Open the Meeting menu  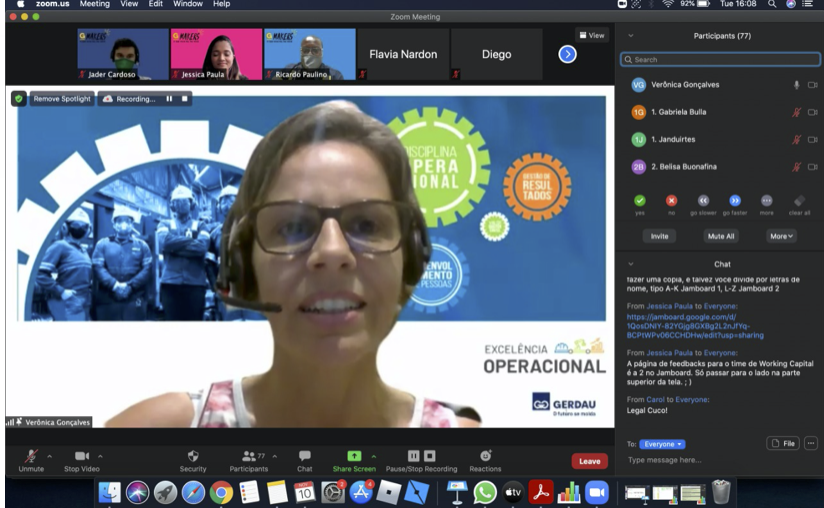tap(95, 4)
